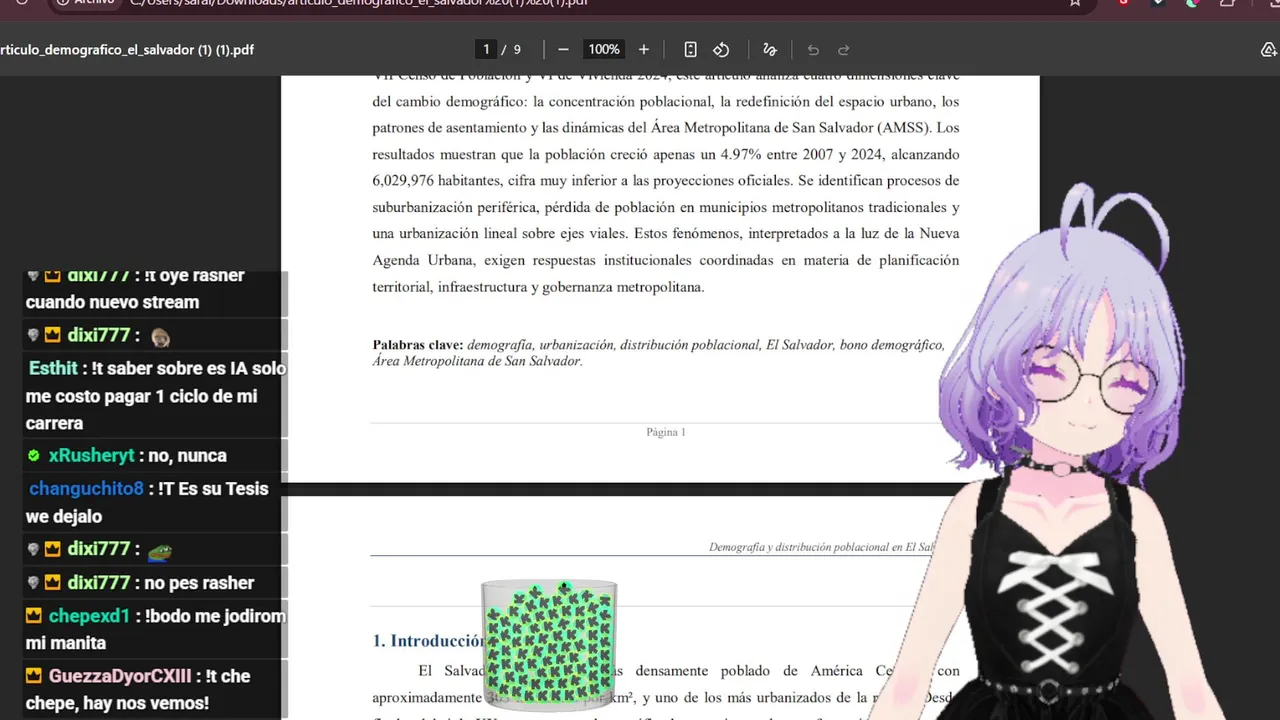Click the 'Palabras clave:' label
1280x720 pixels.
[418, 345]
